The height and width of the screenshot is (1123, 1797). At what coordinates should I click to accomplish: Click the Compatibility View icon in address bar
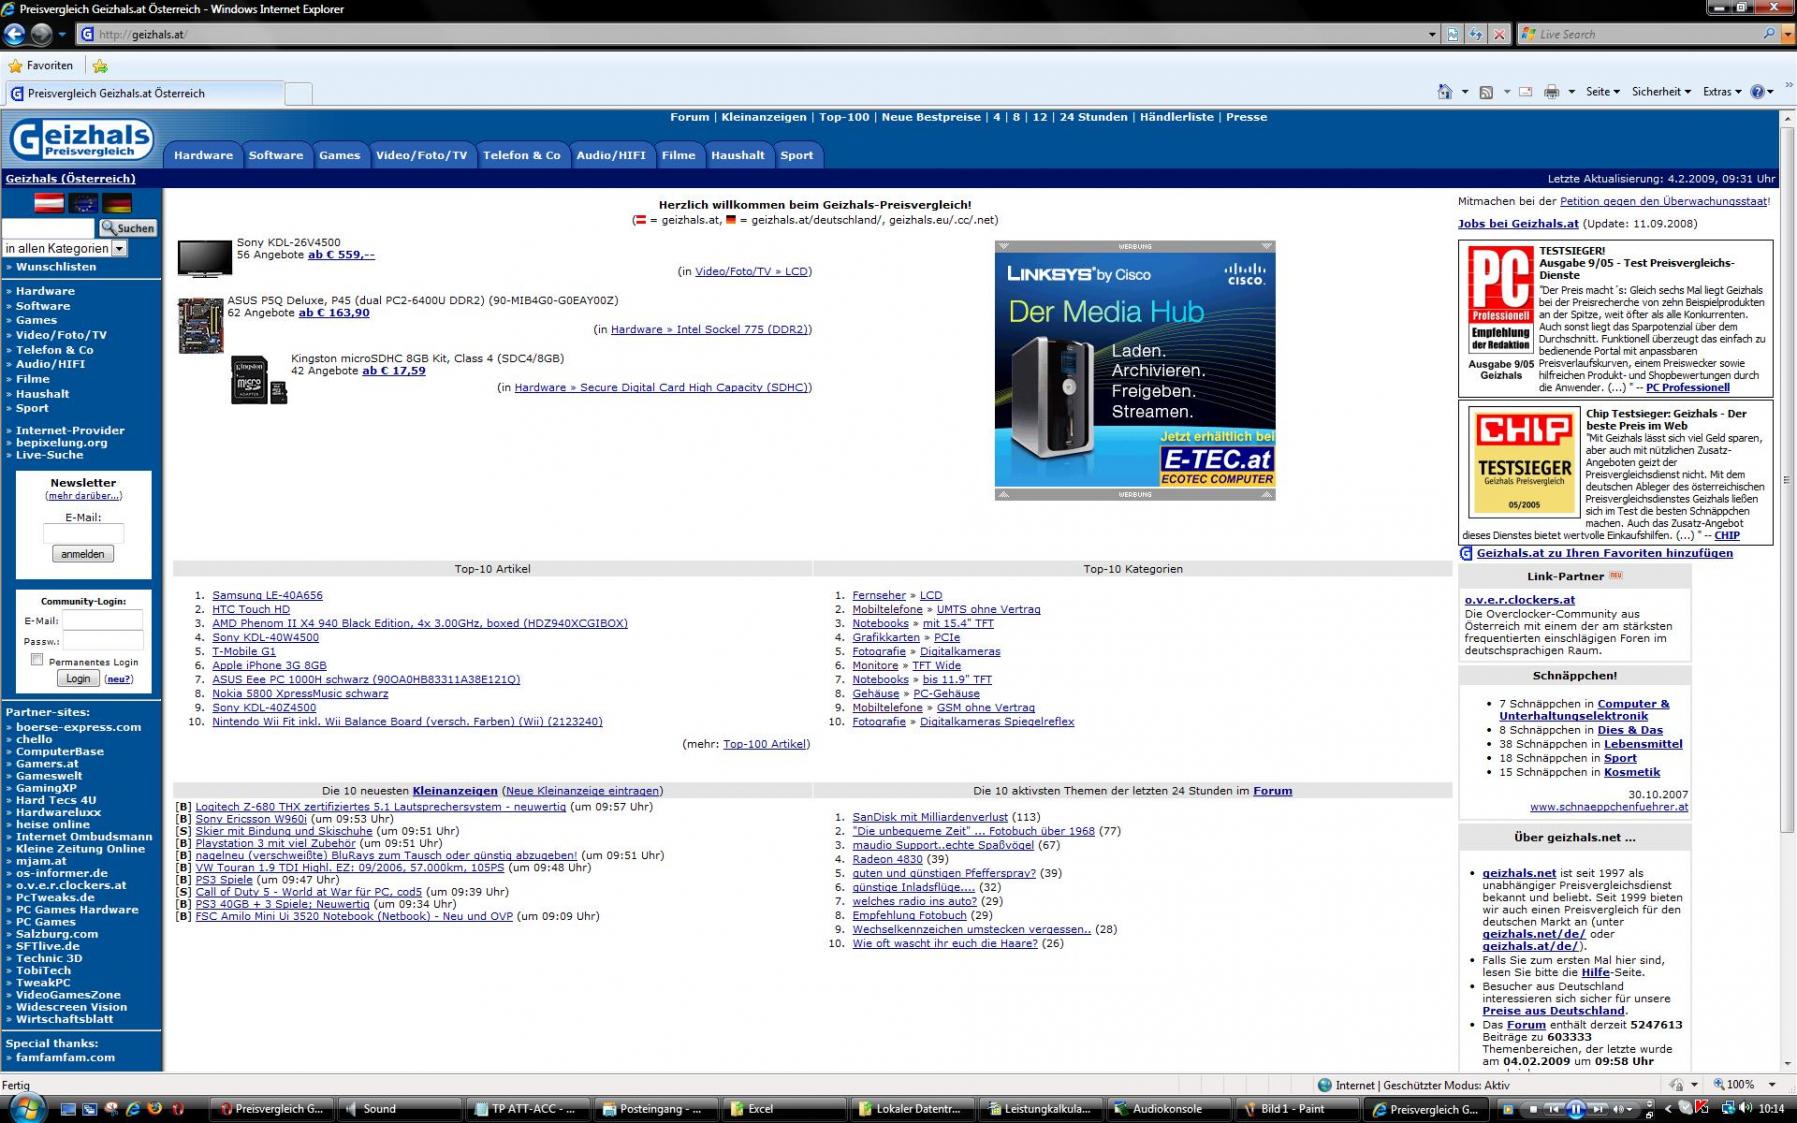point(1453,34)
